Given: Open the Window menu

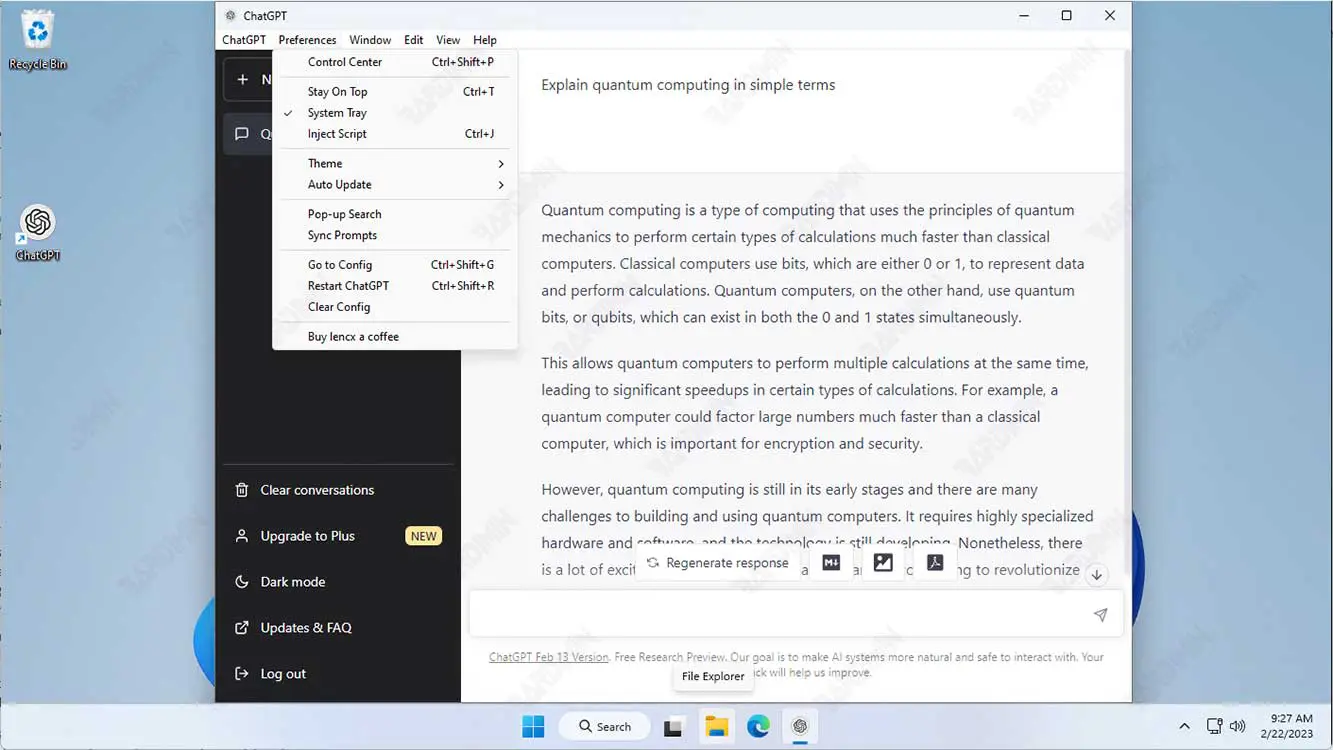Looking at the screenshot, I should point(370,40).
